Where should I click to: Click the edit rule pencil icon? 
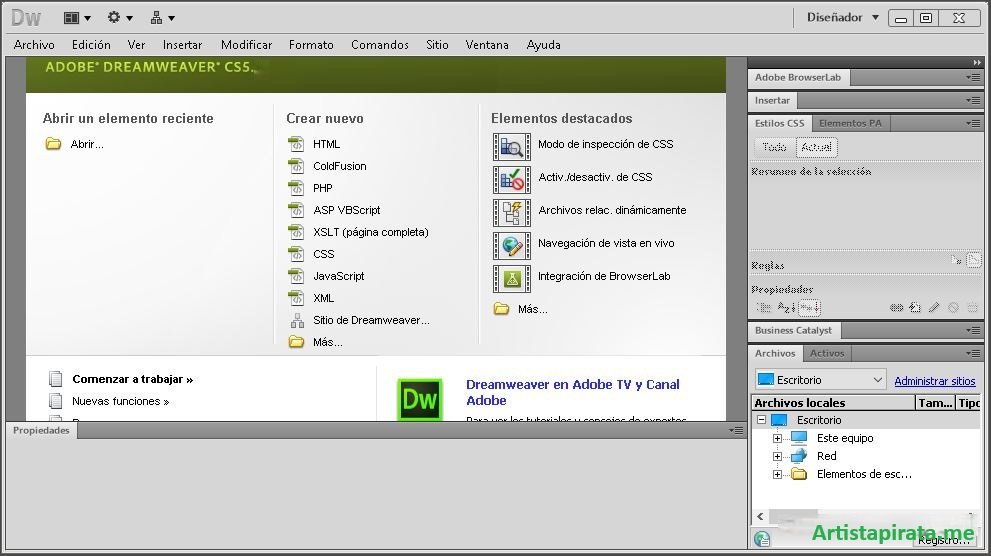[934, 308]
